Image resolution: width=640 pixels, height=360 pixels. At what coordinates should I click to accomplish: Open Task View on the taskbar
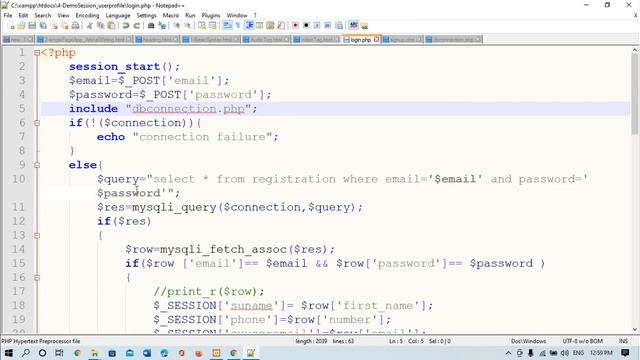pos(59,353)
